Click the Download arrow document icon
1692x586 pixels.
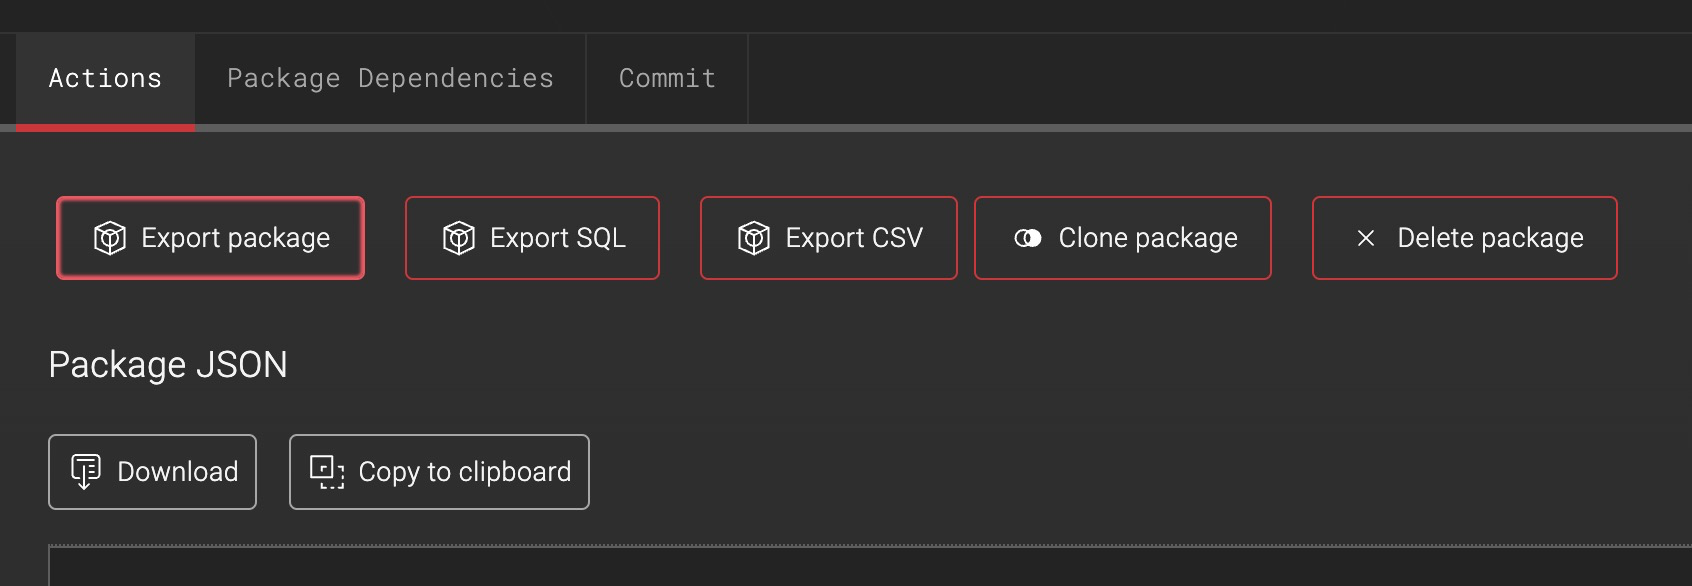(86, 471)
